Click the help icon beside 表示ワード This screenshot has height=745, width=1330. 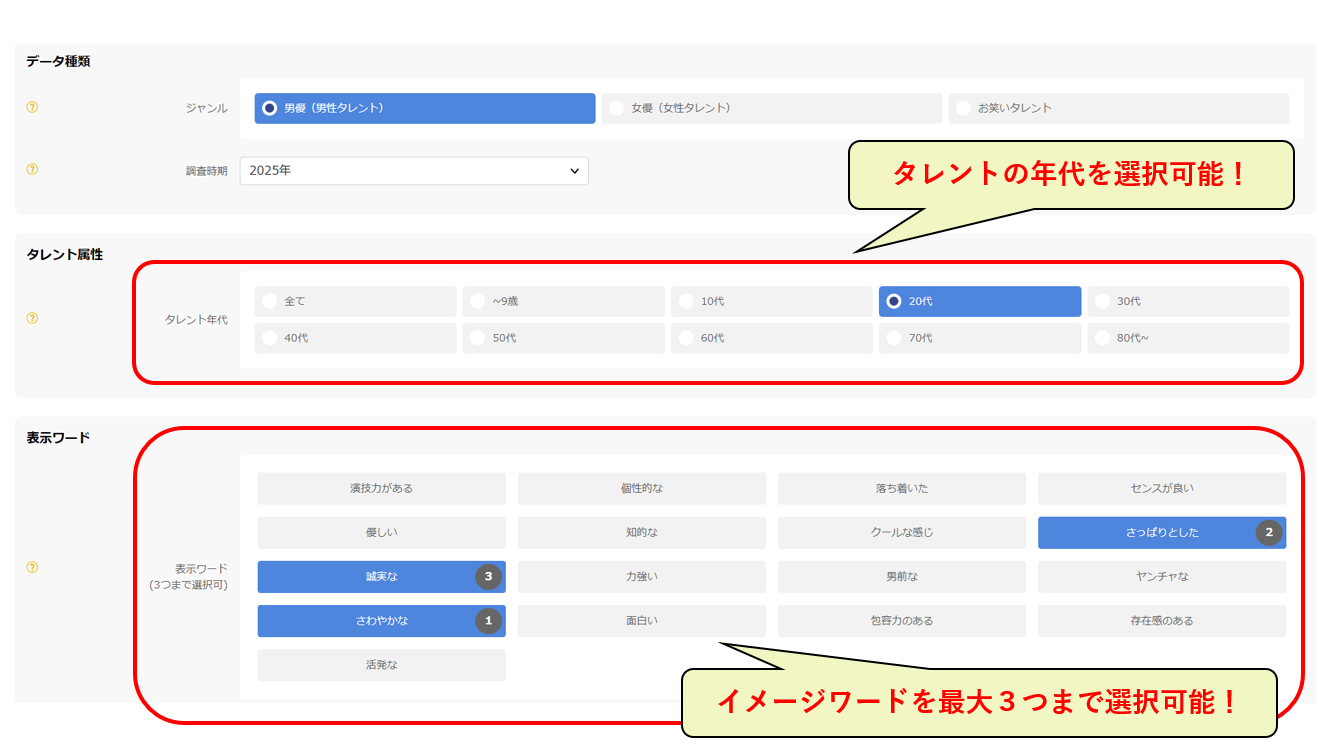tap(32, 568)
